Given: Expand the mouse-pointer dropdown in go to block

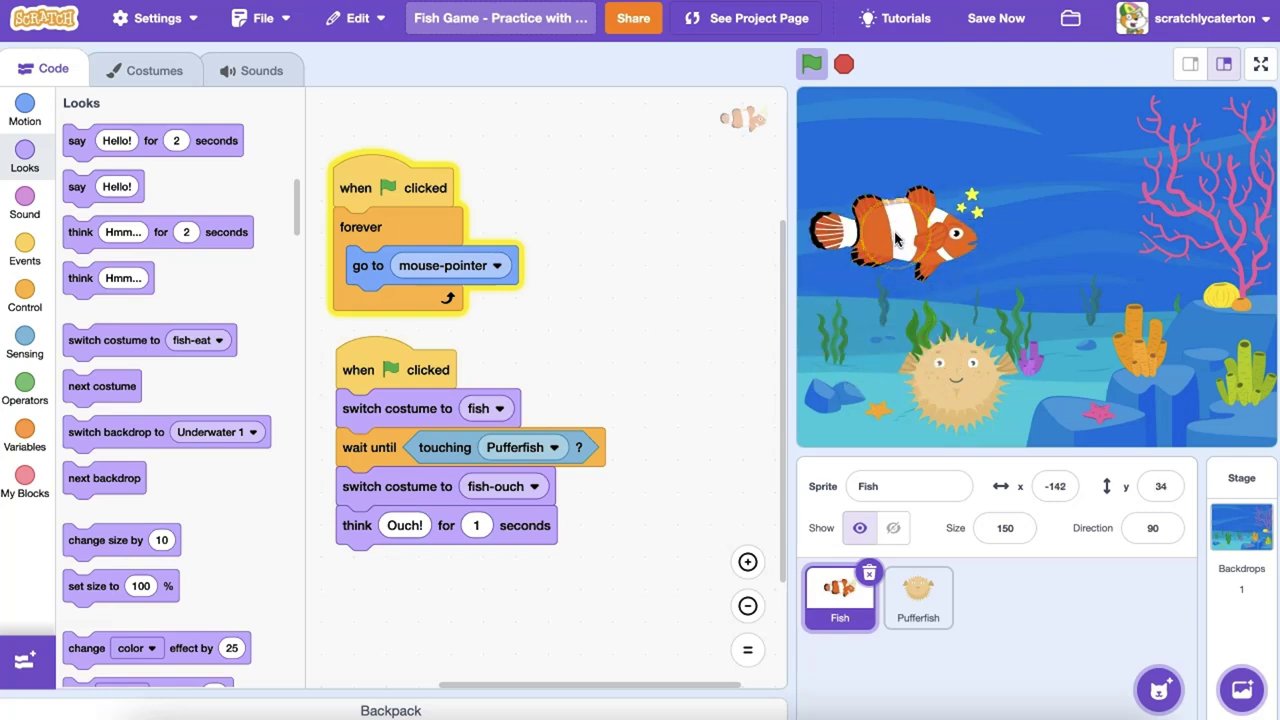Looking at the screenshot, I should (497, 266).
